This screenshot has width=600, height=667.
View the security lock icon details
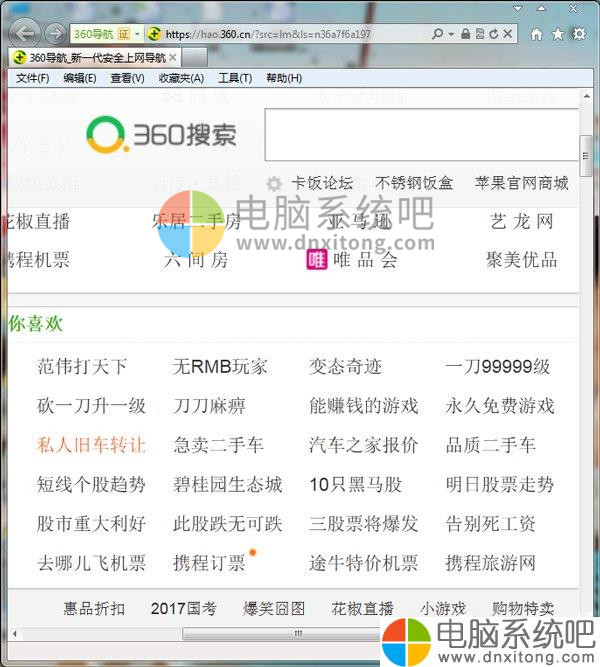[466, 34]
